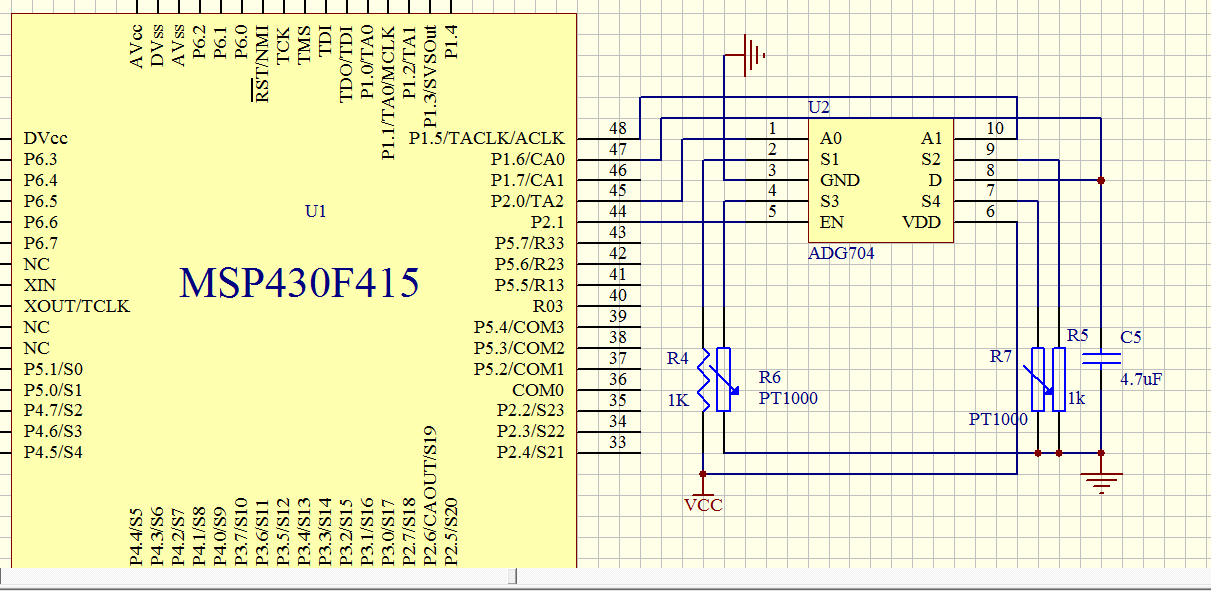The width and height of the screenshot is (1211, 591).
Task: Click the S4 pin name on U2
Action: tap(931, 201)
